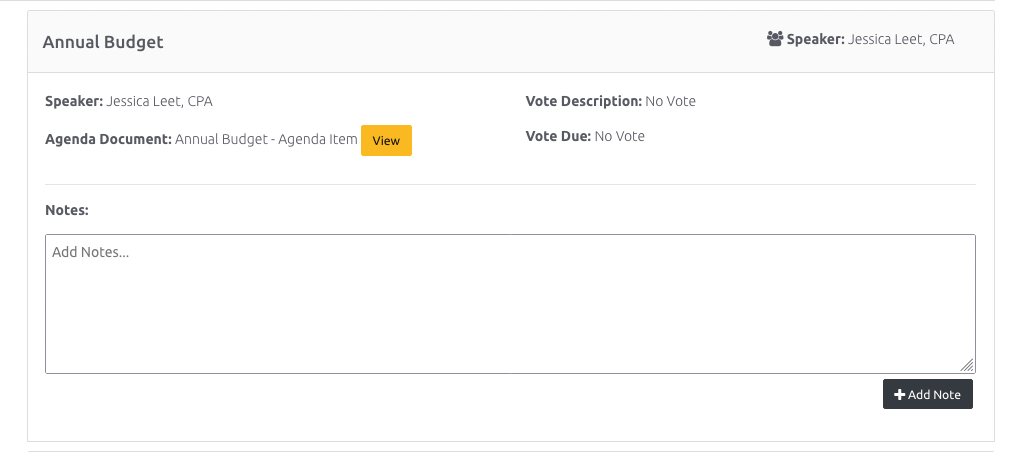Screen dimensions: 1009x452
Task: Click the bold Speaker label in header
Action: [x=816, y=40]
